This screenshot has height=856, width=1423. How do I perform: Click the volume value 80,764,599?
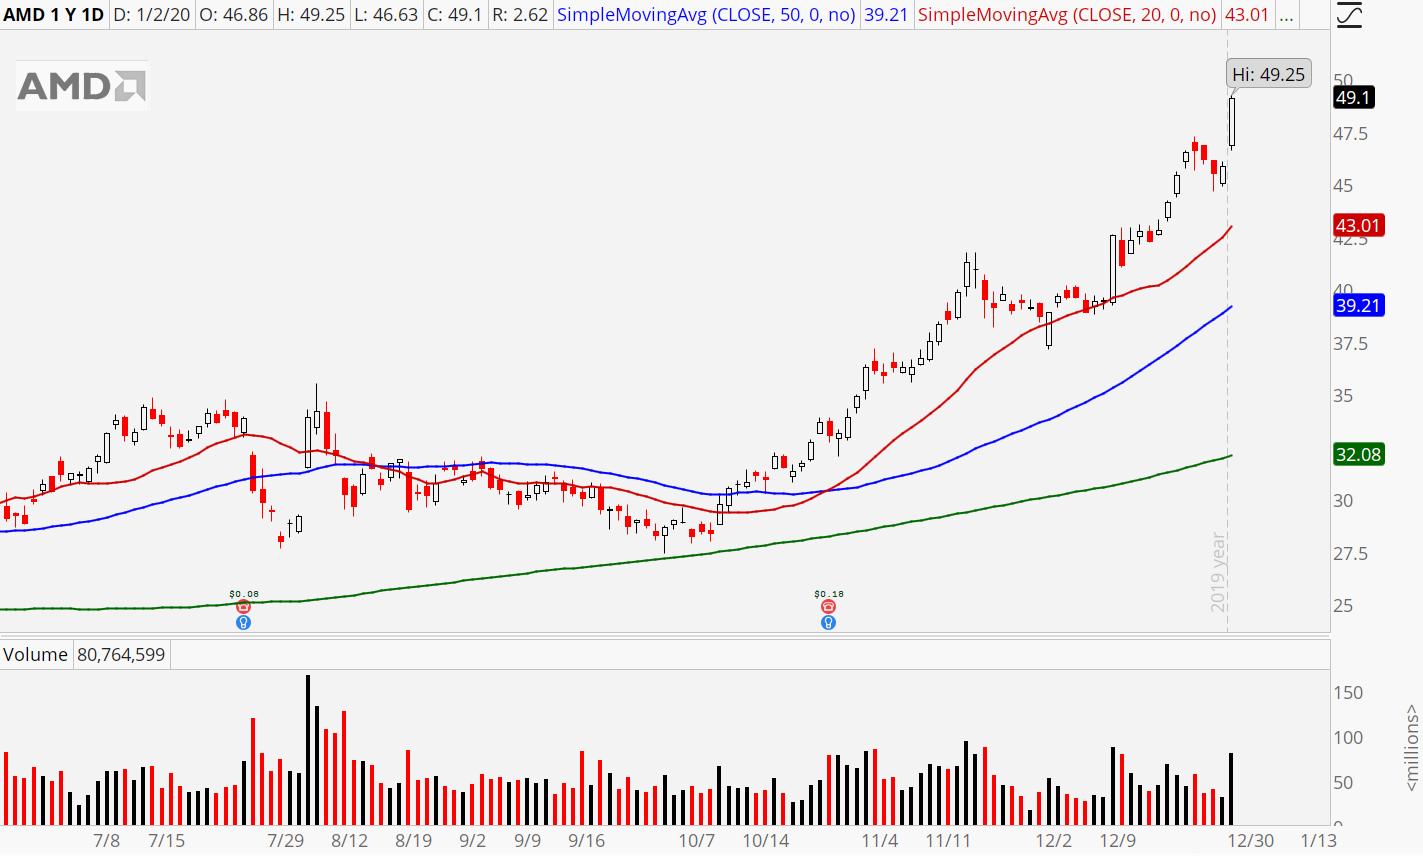pos(121,655)
